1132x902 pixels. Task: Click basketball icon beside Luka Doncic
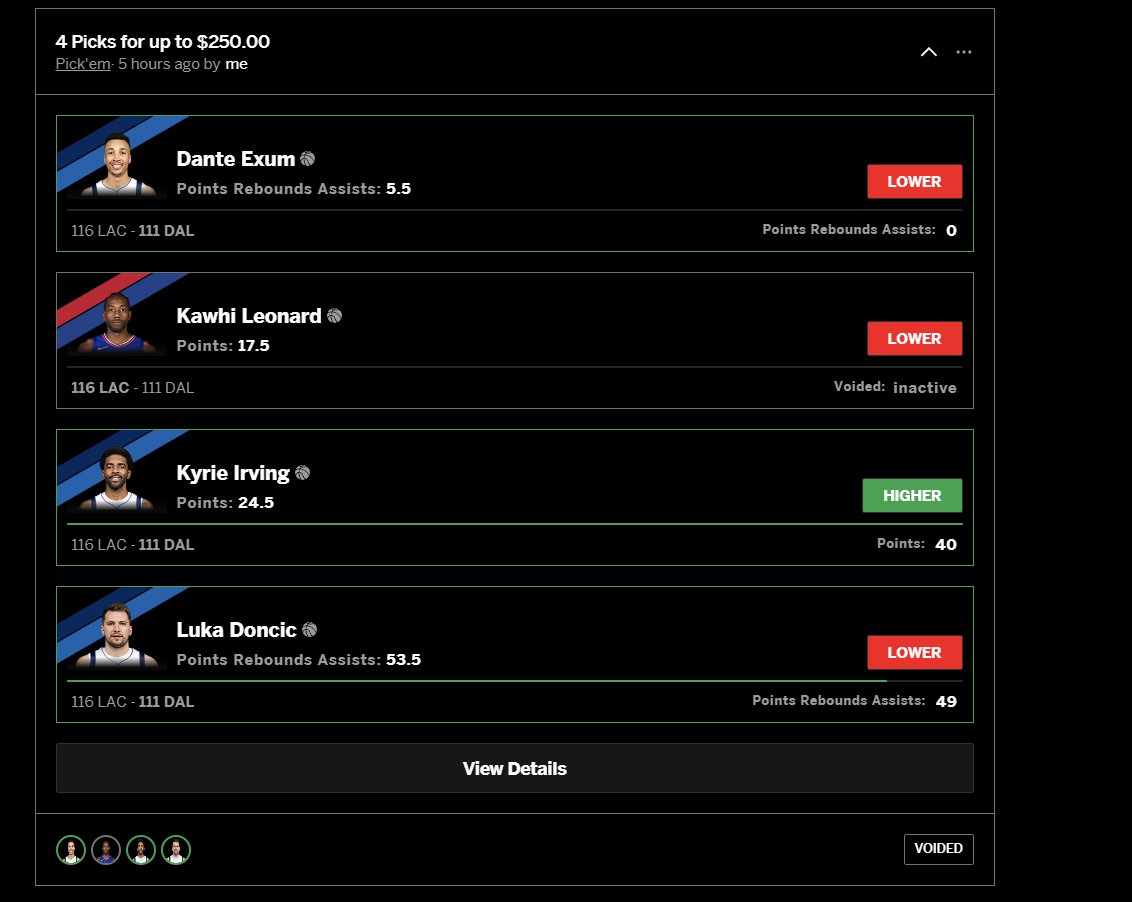pos(310,630)
